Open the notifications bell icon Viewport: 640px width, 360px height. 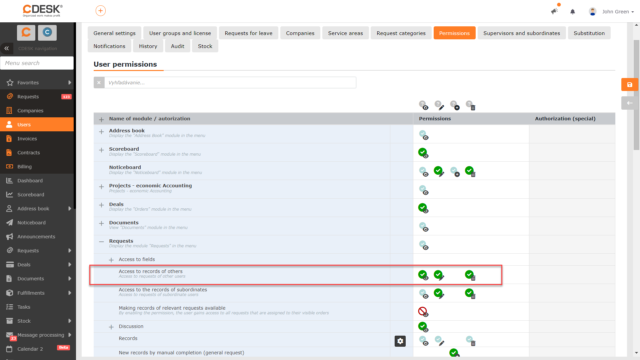[x=573, y=12]
